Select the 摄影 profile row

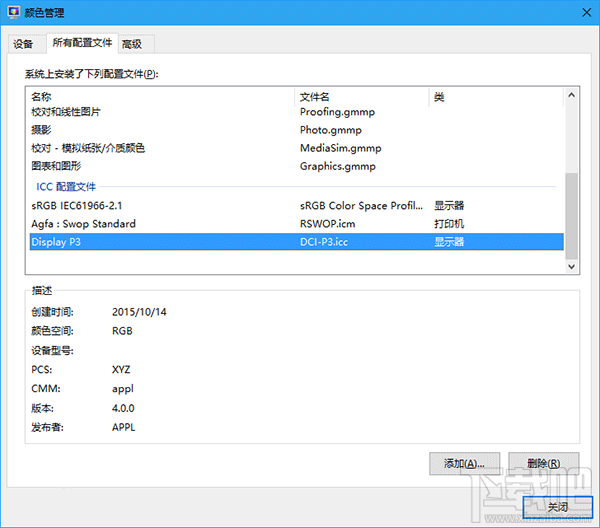[x=297, y=130]
